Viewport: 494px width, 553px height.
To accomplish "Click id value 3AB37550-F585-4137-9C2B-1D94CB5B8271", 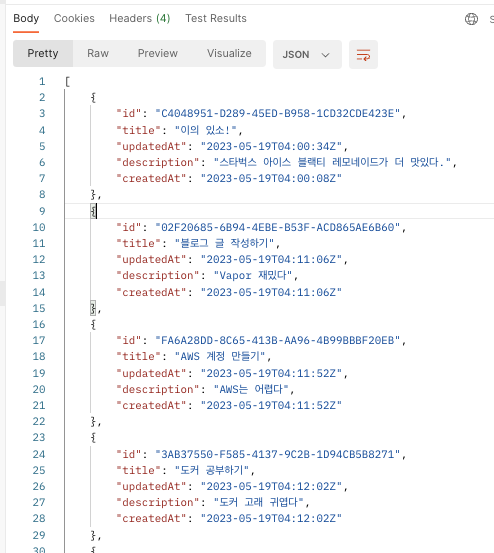I will coord(278,454).
